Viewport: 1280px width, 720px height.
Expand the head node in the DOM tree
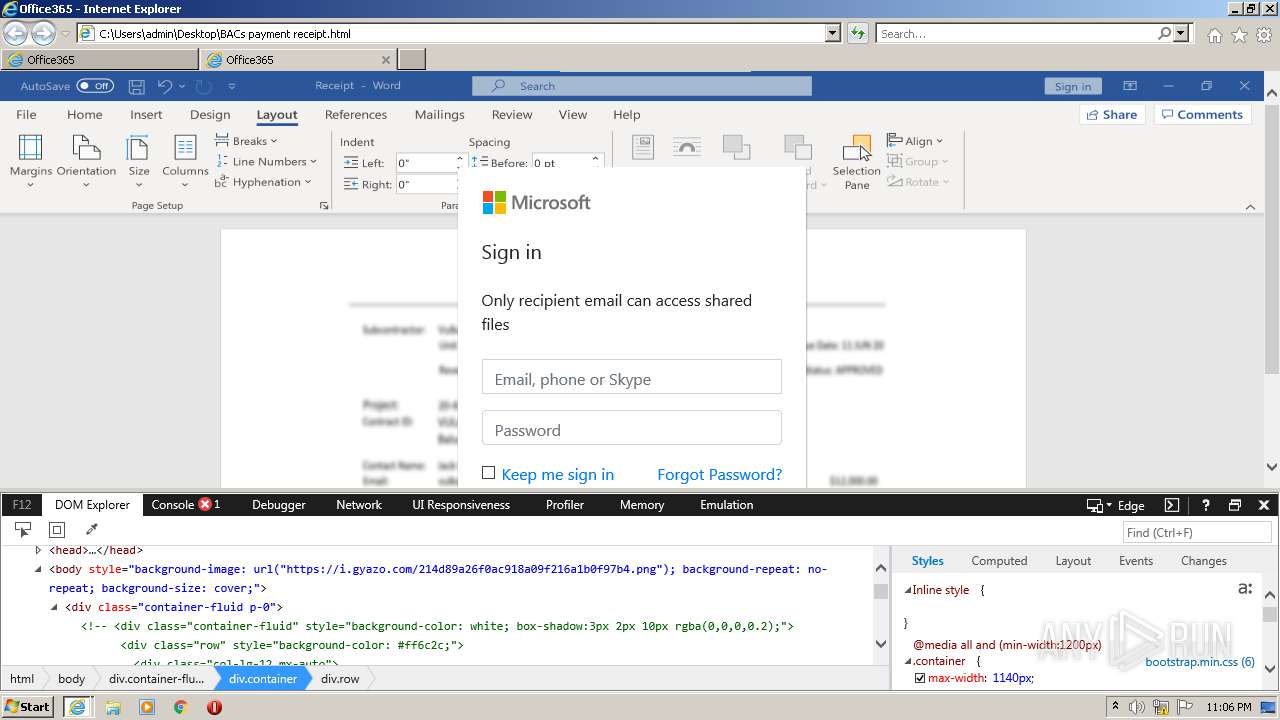point(39,550)
